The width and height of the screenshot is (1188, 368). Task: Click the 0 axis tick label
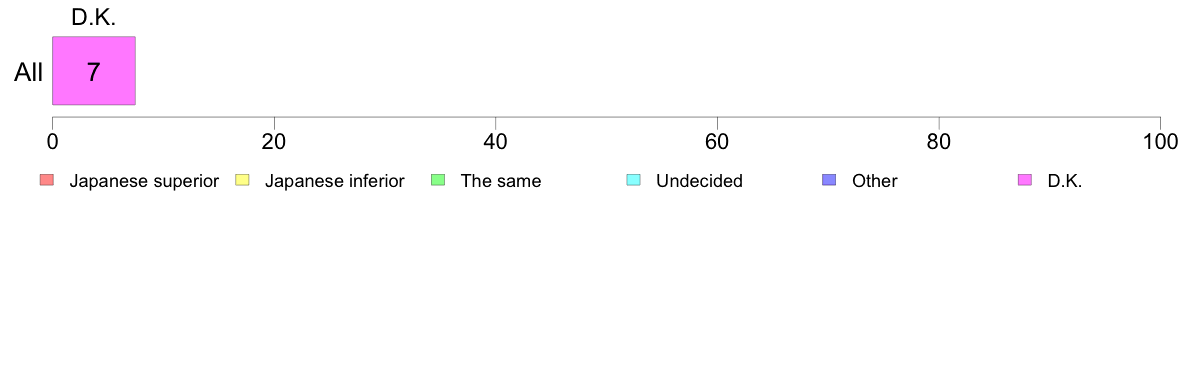(52, 141)
